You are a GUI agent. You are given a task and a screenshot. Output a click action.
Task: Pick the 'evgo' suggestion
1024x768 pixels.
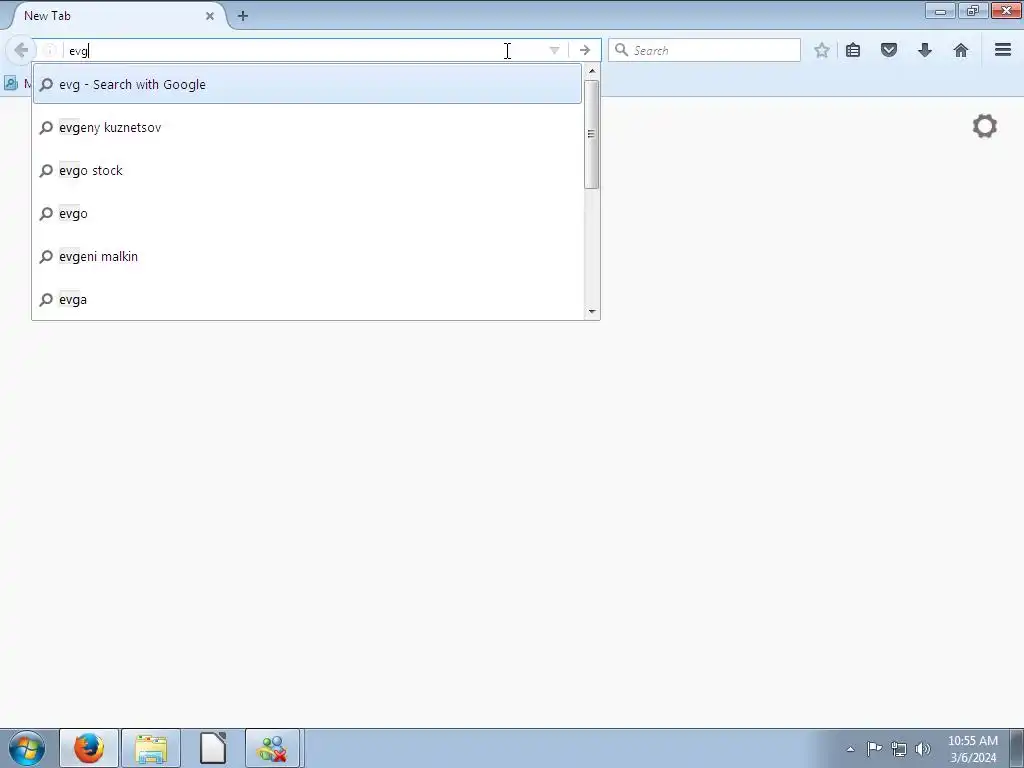(x=307, y=214)
